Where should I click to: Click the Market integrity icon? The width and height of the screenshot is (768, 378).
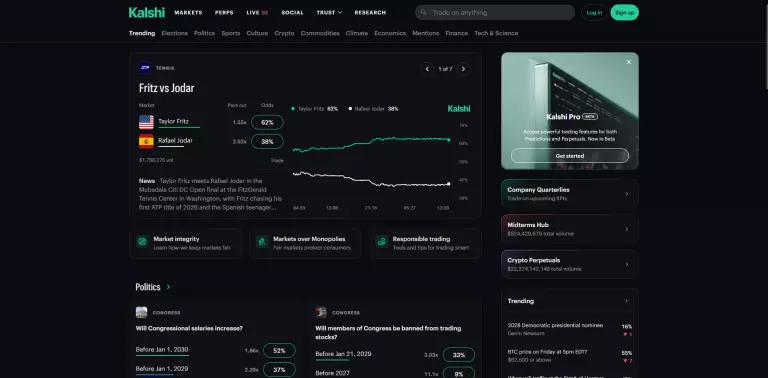pyautogui.click(x=142, y=241)
